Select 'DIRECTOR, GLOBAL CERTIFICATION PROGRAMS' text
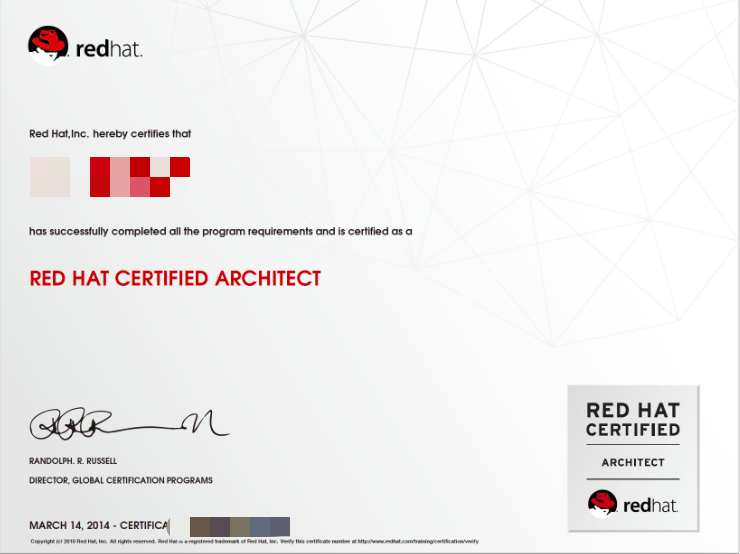This screenshot has height=554, width=740. (121, 480)
